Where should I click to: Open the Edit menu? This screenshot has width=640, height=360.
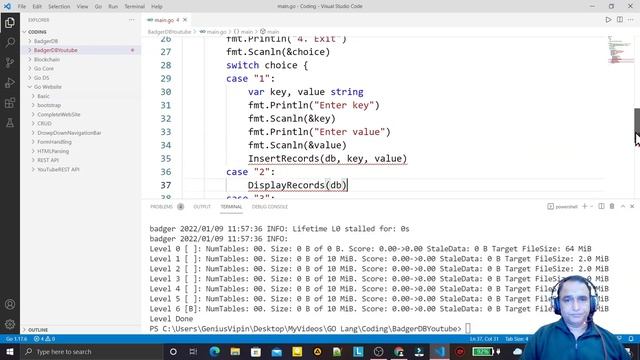click(37, 7)
